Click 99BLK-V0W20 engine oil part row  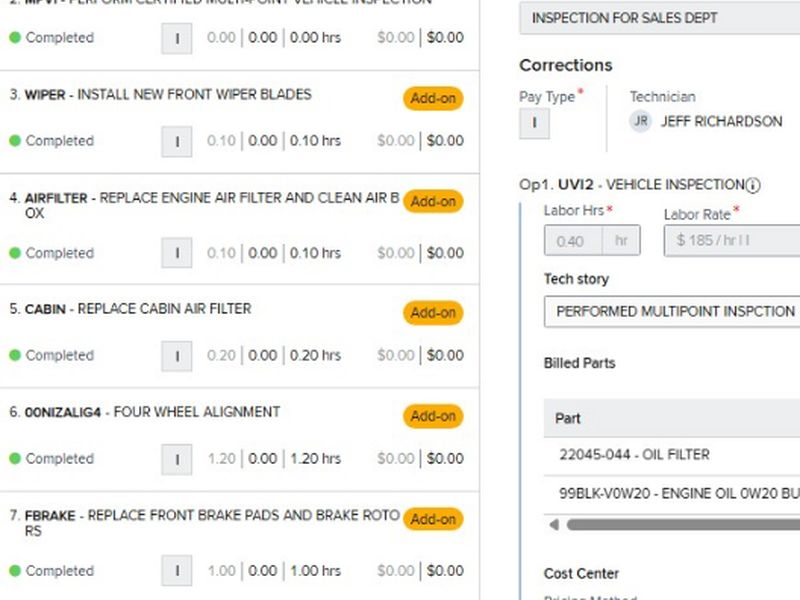(672, 494)
